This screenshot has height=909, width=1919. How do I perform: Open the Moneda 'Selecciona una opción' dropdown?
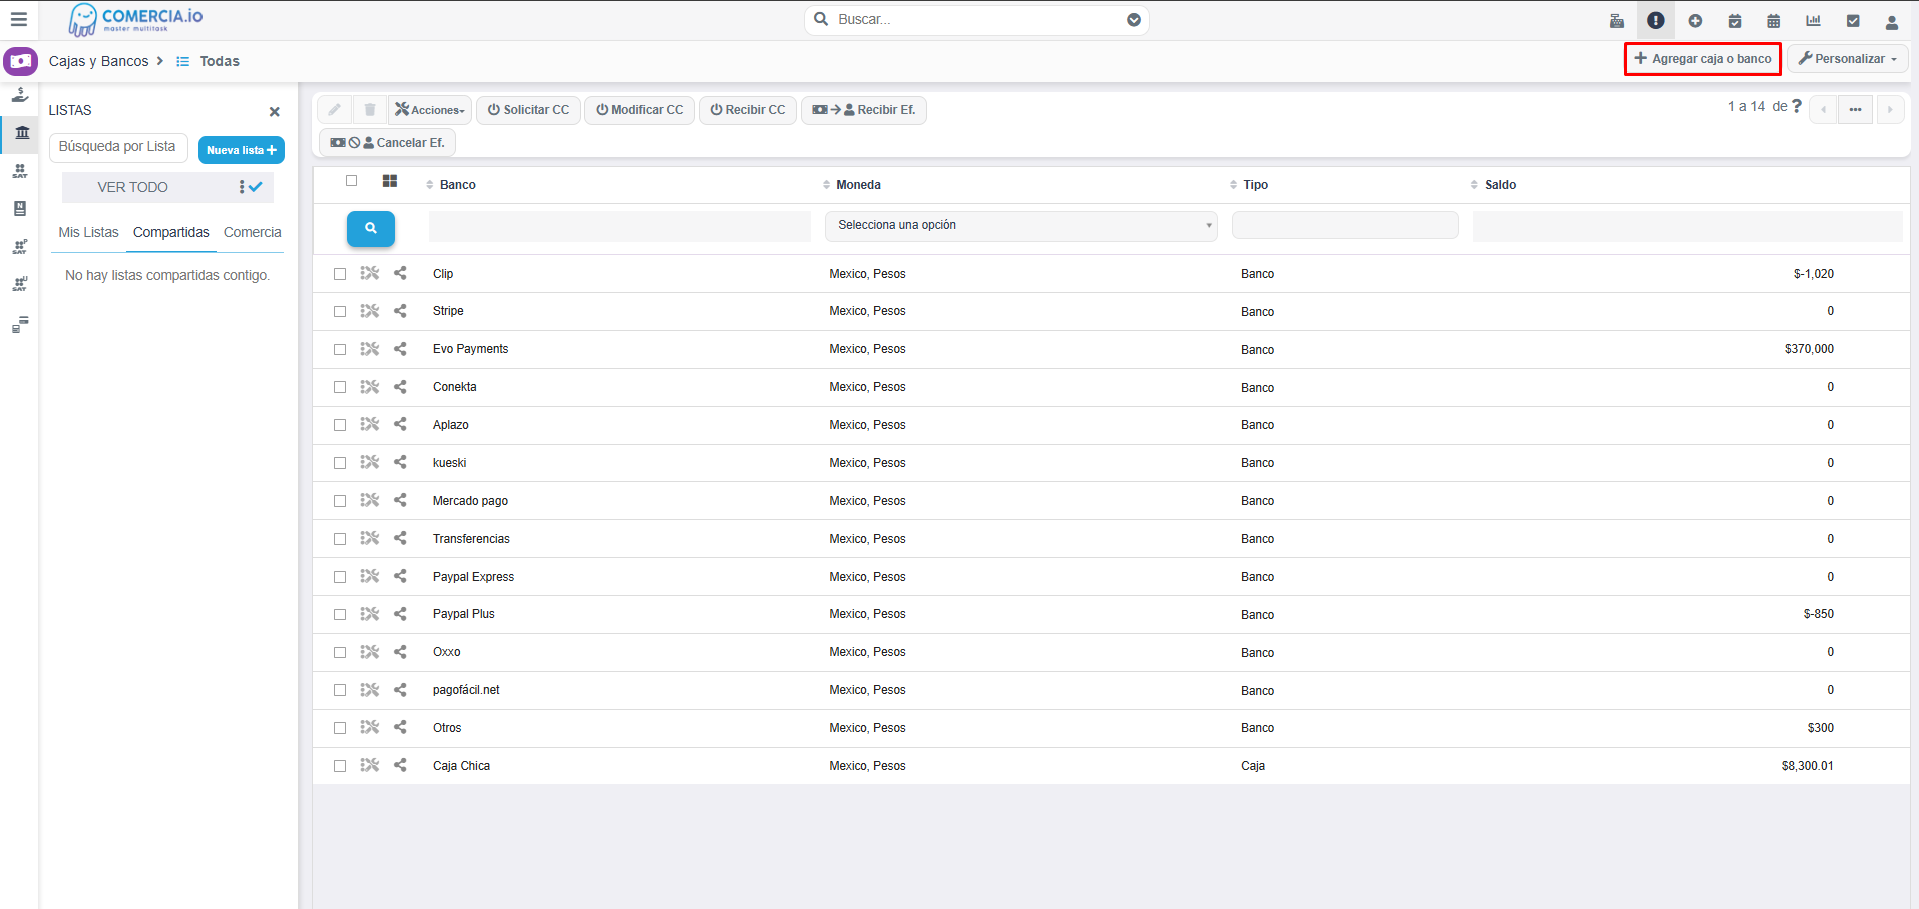tap(1021, 226)
